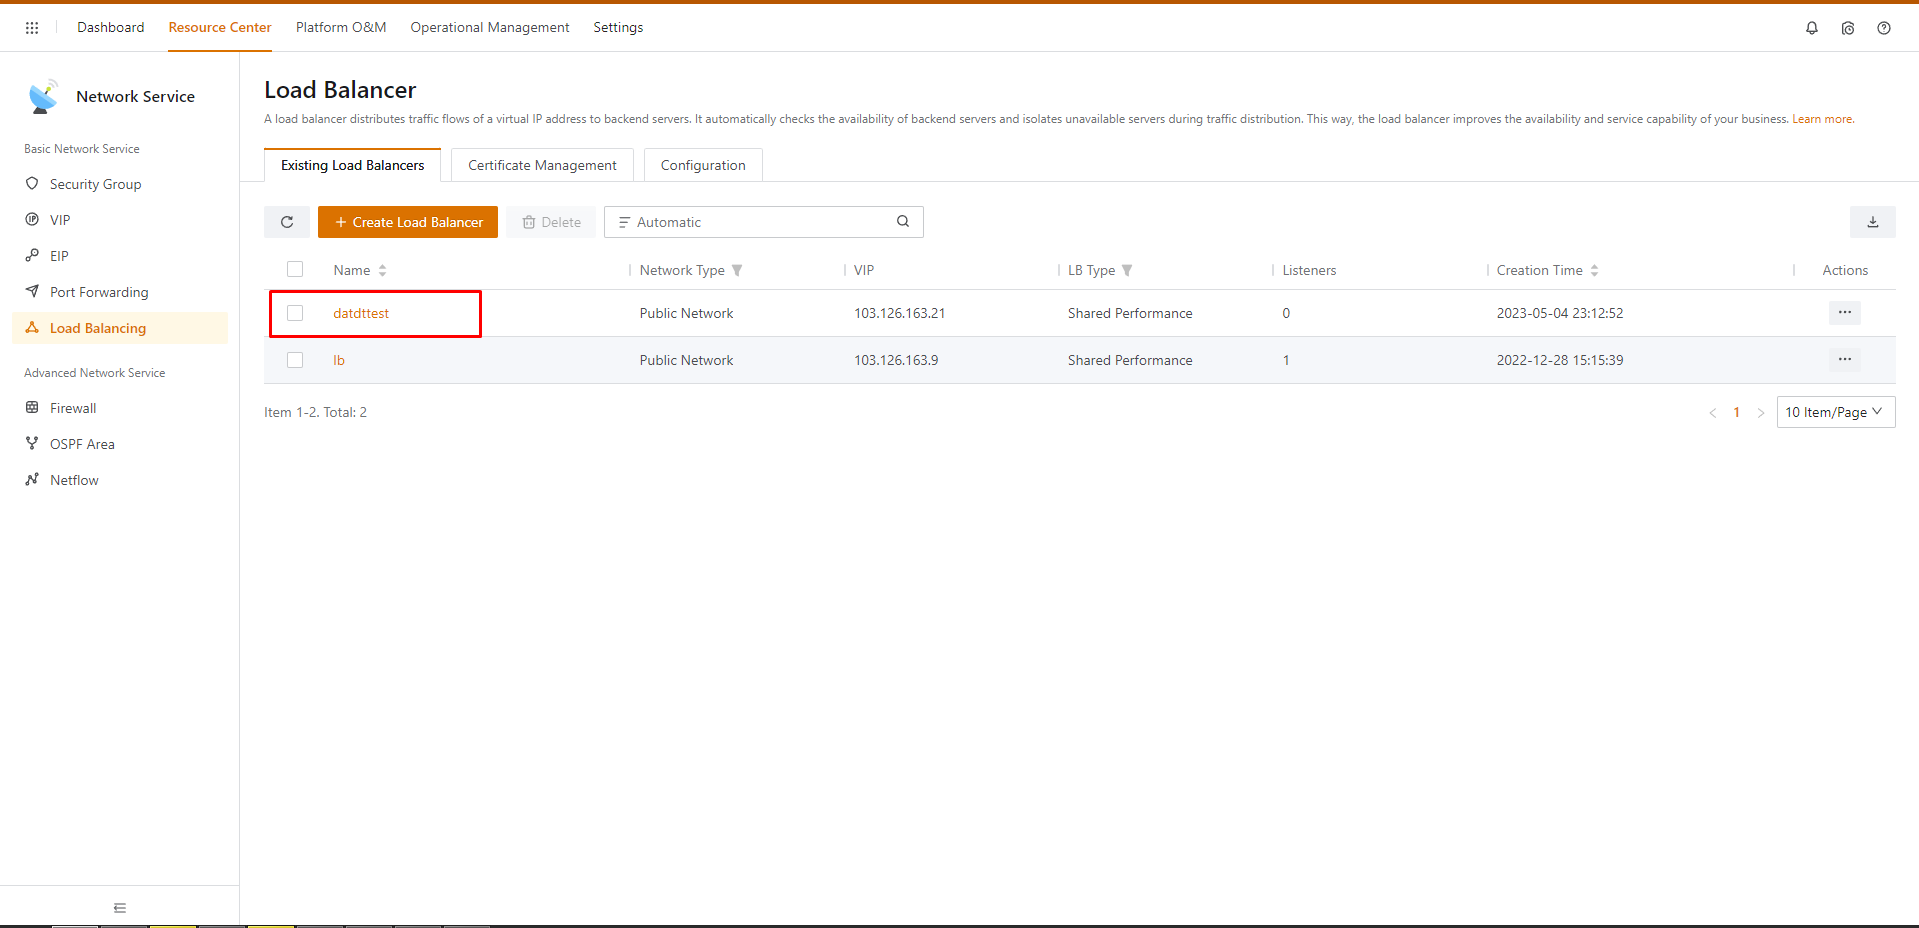
Task: Open Platform O&M top menu
Action: 341,28
